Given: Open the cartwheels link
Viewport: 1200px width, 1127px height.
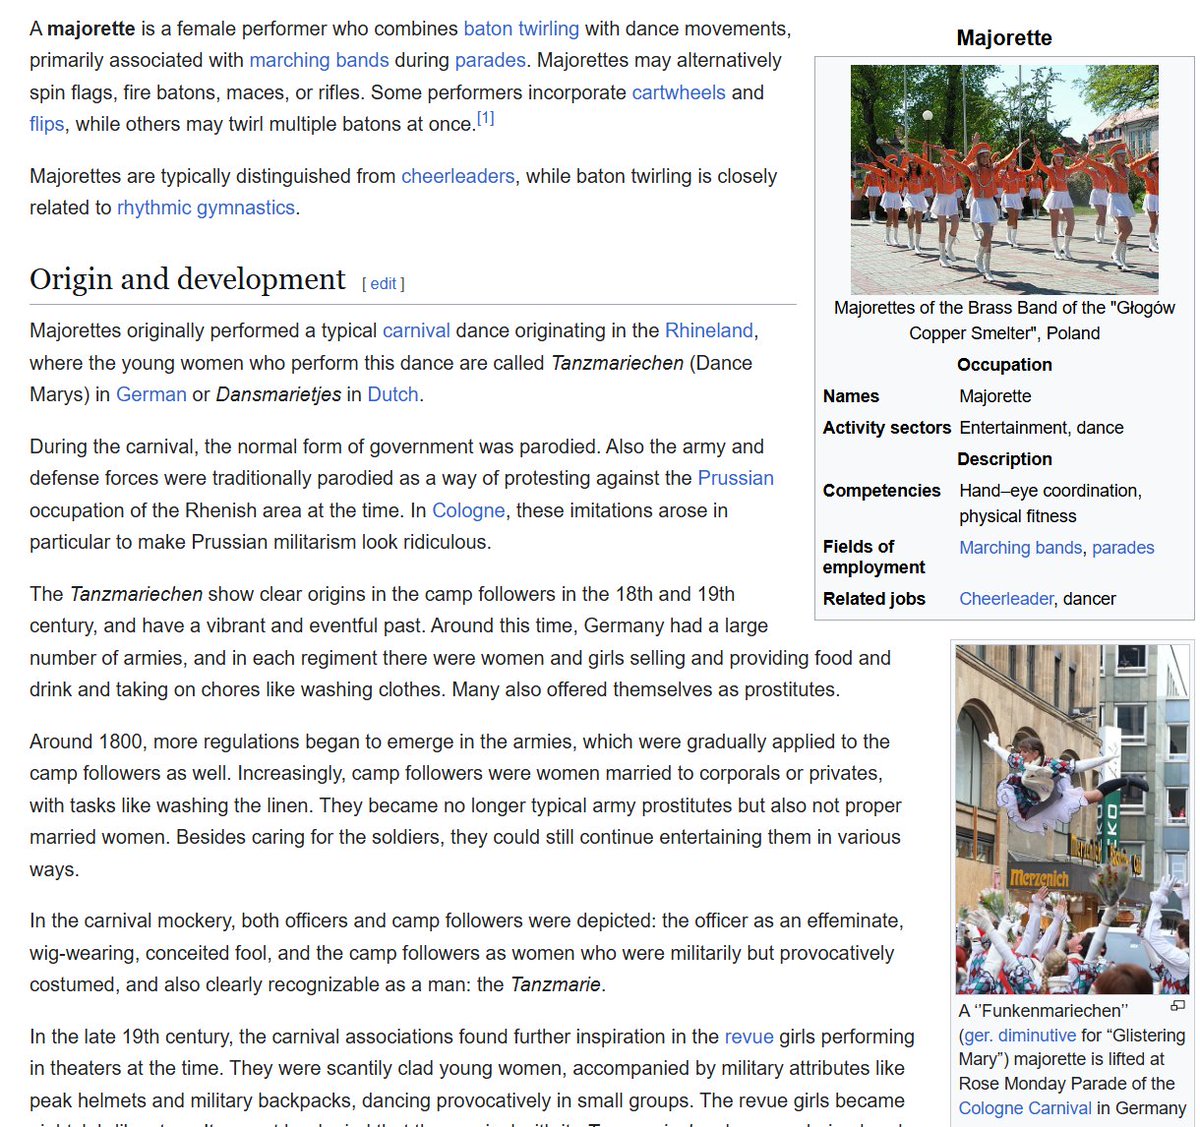Looking at the screenshot, I should tap(679, 92).
